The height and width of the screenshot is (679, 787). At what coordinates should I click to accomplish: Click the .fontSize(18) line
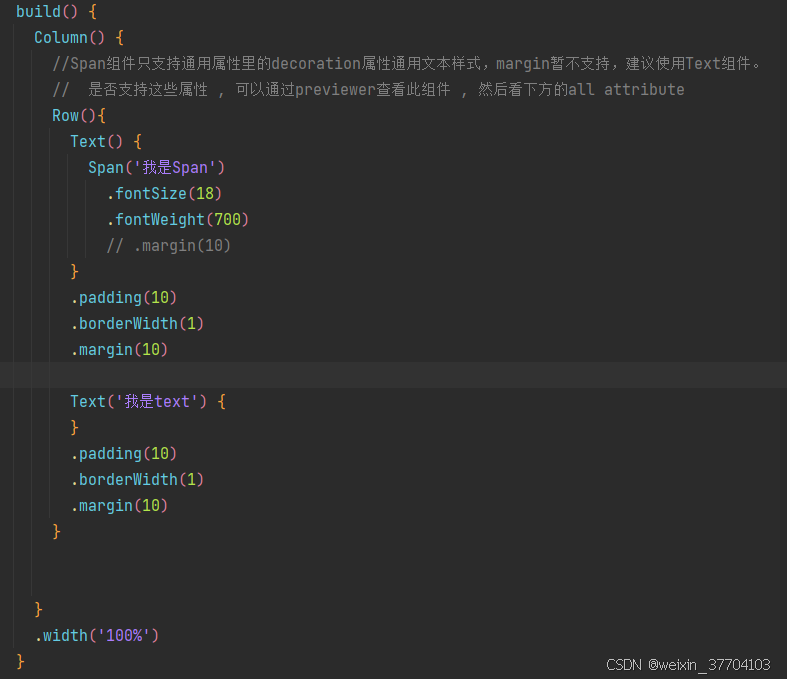pyautogui.click(x=164, y=194)
